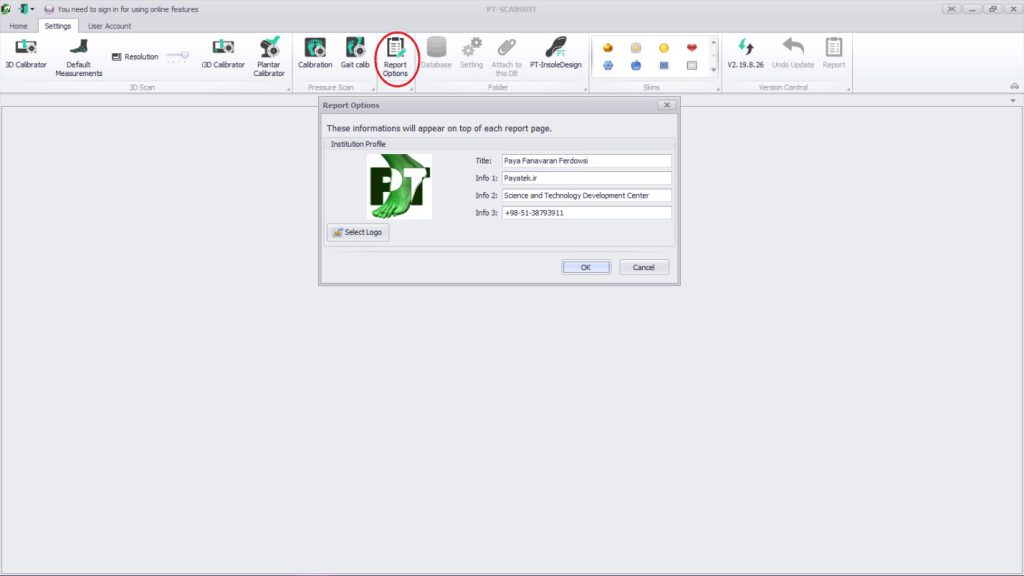Adjust the Resolution slider
The height and width of the screenshot is (576, 1024).
178,56
